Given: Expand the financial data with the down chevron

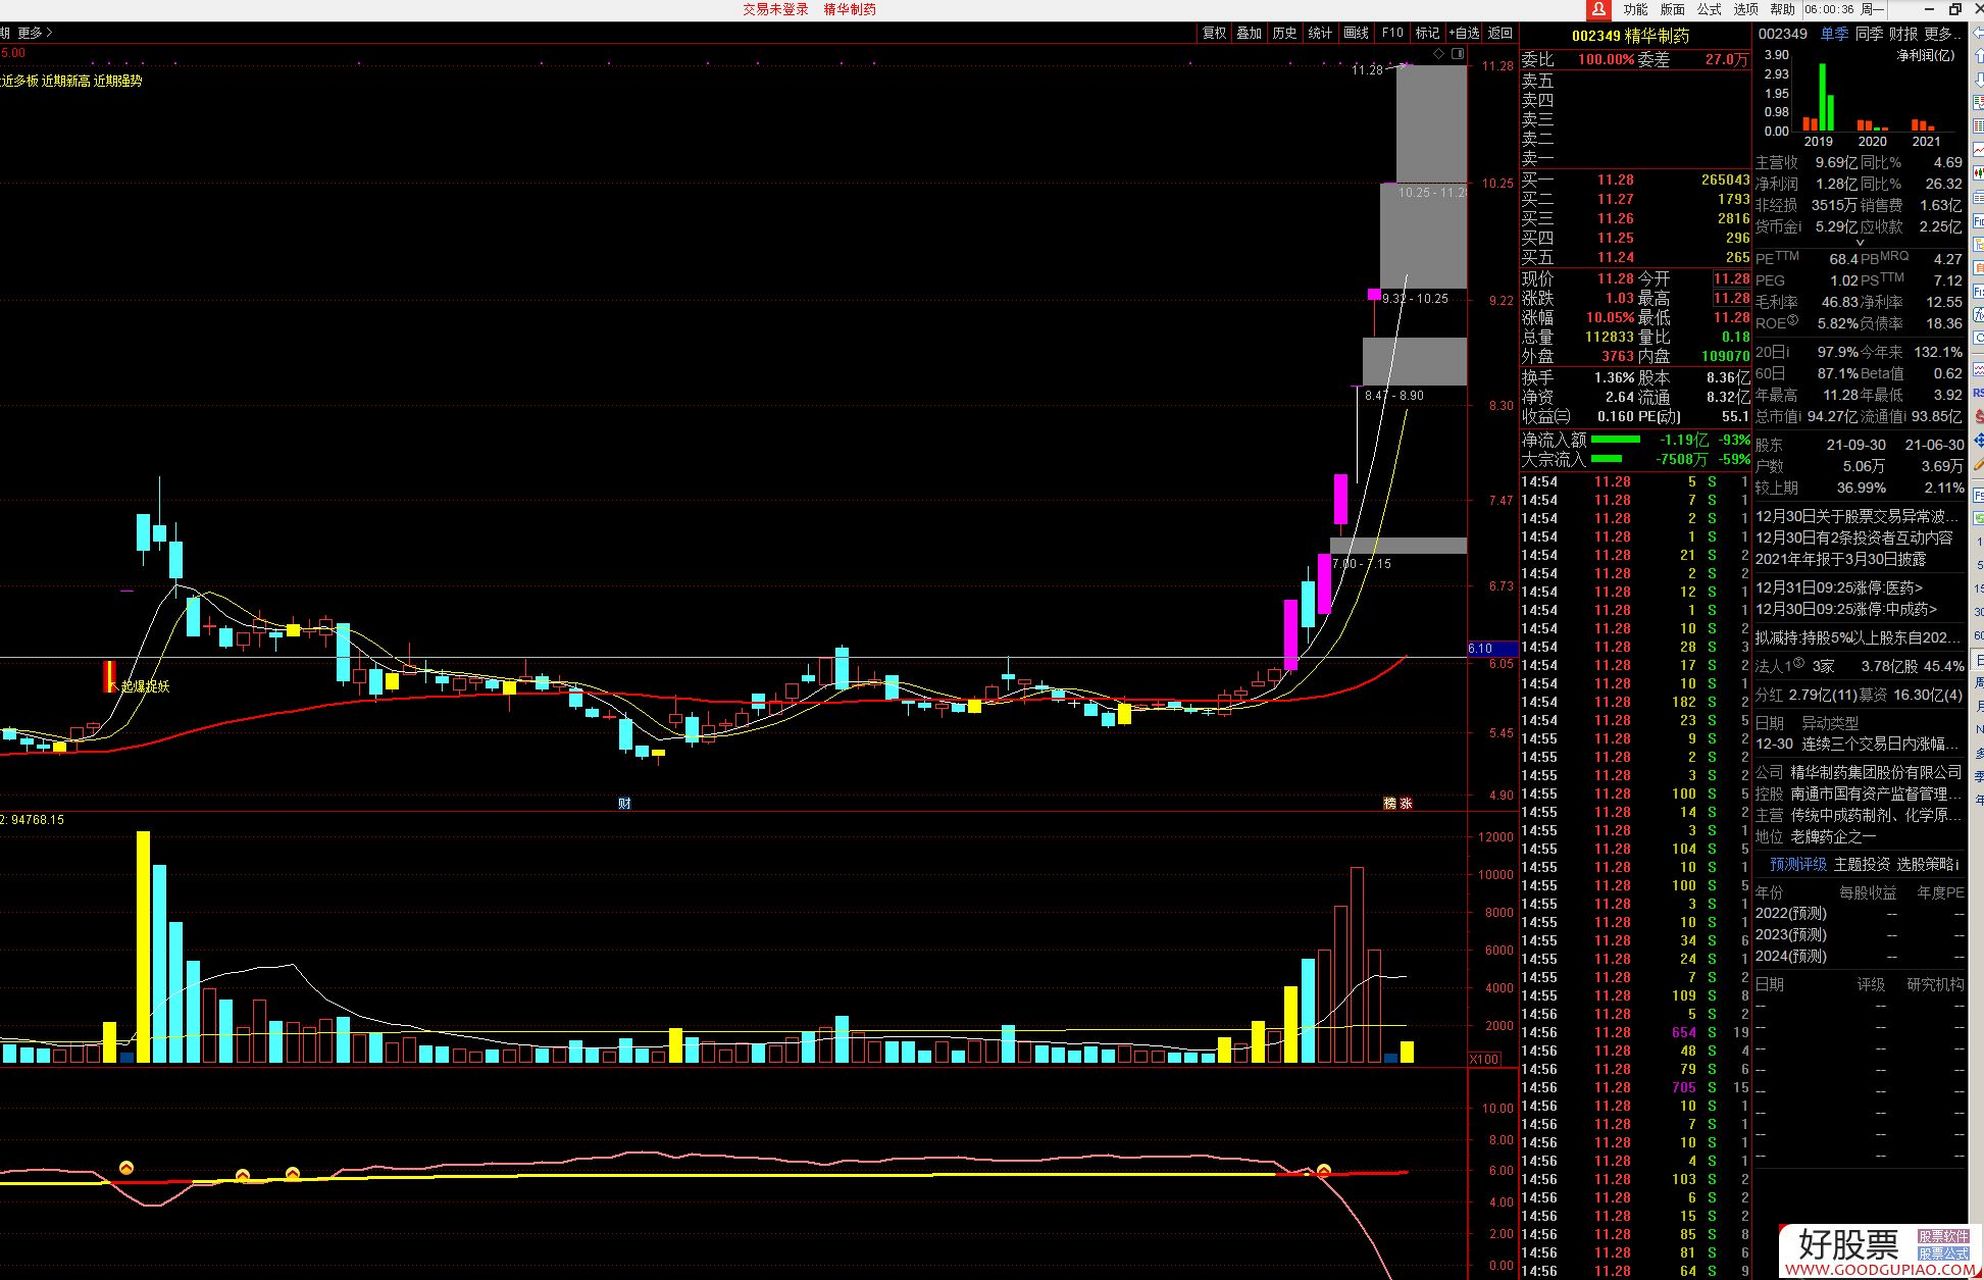Looking at the screenshot, I should [x=1860, y=243].
